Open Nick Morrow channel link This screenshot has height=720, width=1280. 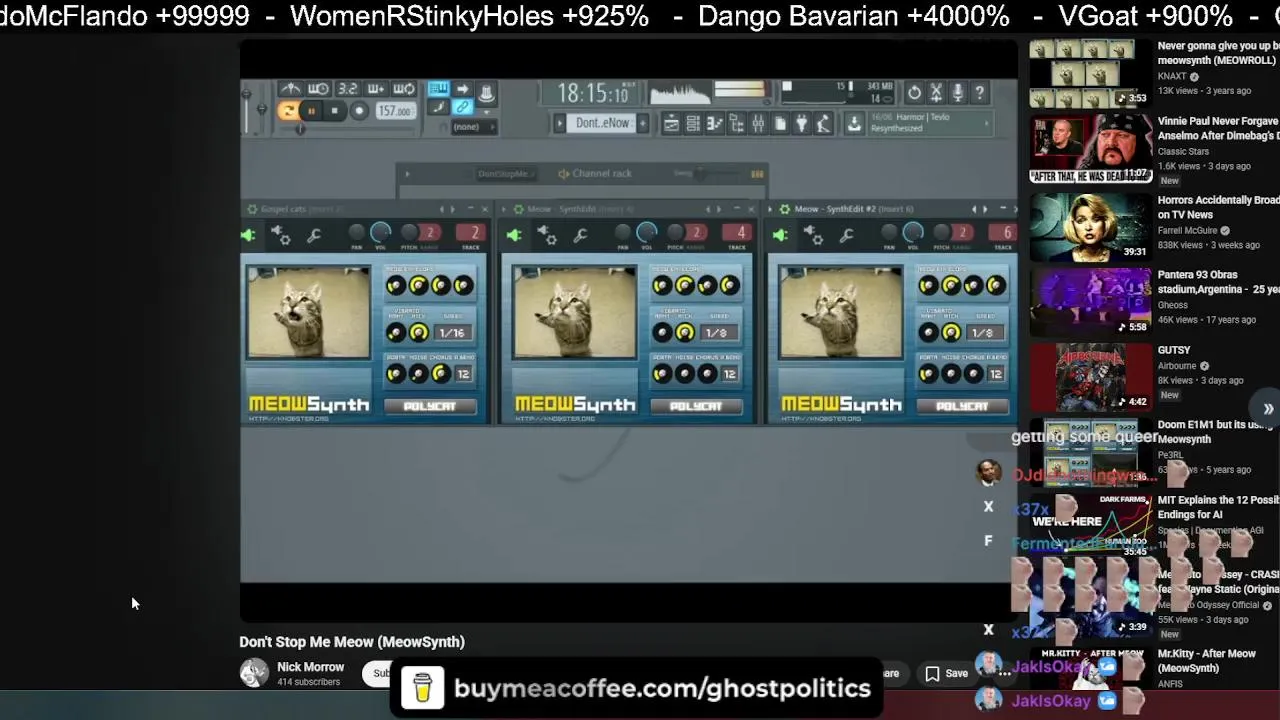point(310,667)
